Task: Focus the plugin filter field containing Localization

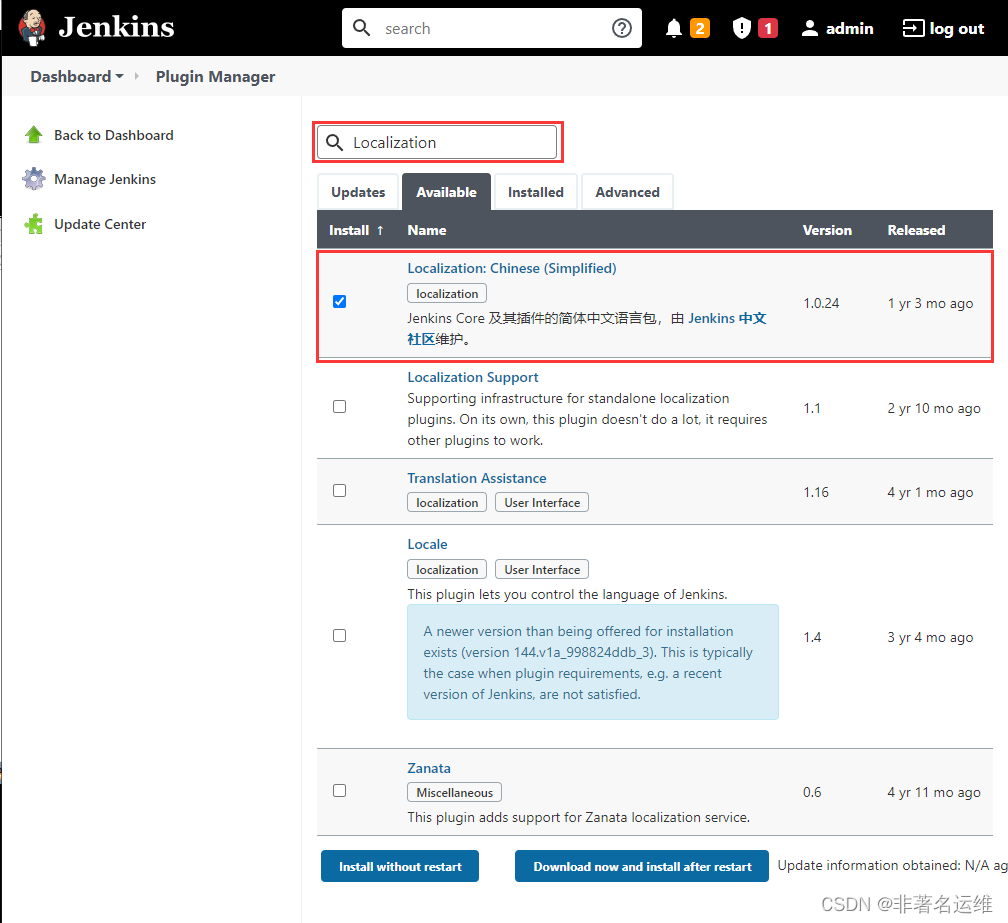Action: (437, 142)
